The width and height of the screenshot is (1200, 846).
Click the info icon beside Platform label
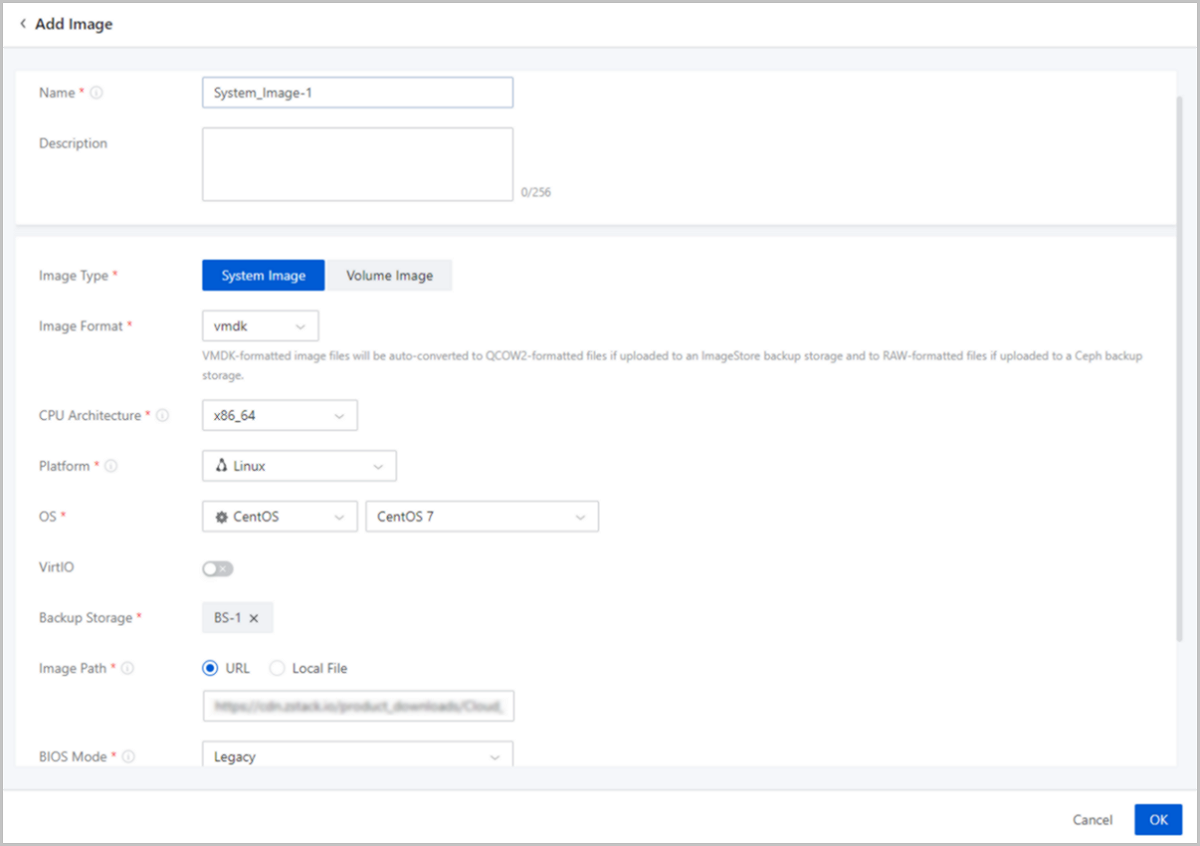[111, 466]
